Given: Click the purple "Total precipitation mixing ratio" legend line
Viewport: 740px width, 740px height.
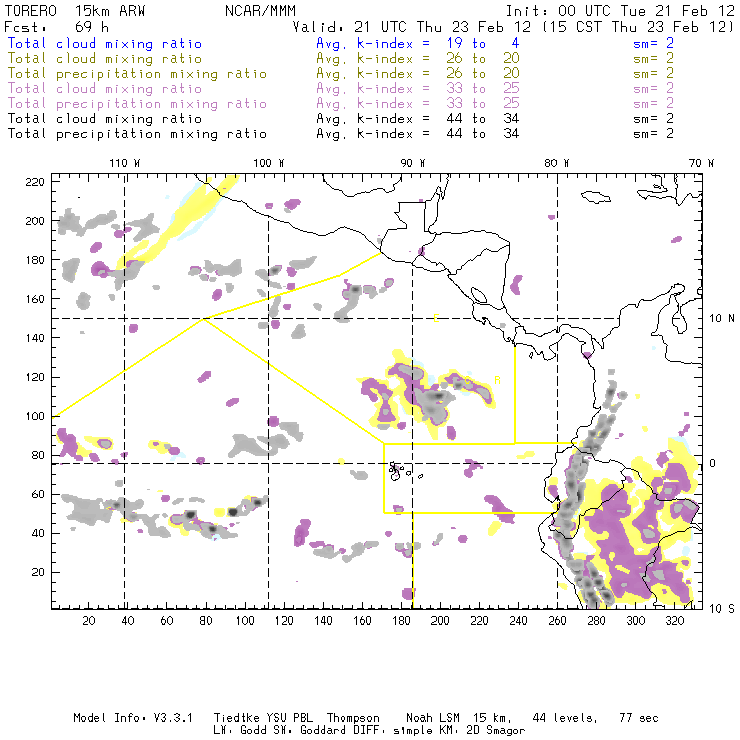Looking at the screenshot, I should tap(137, 104).
